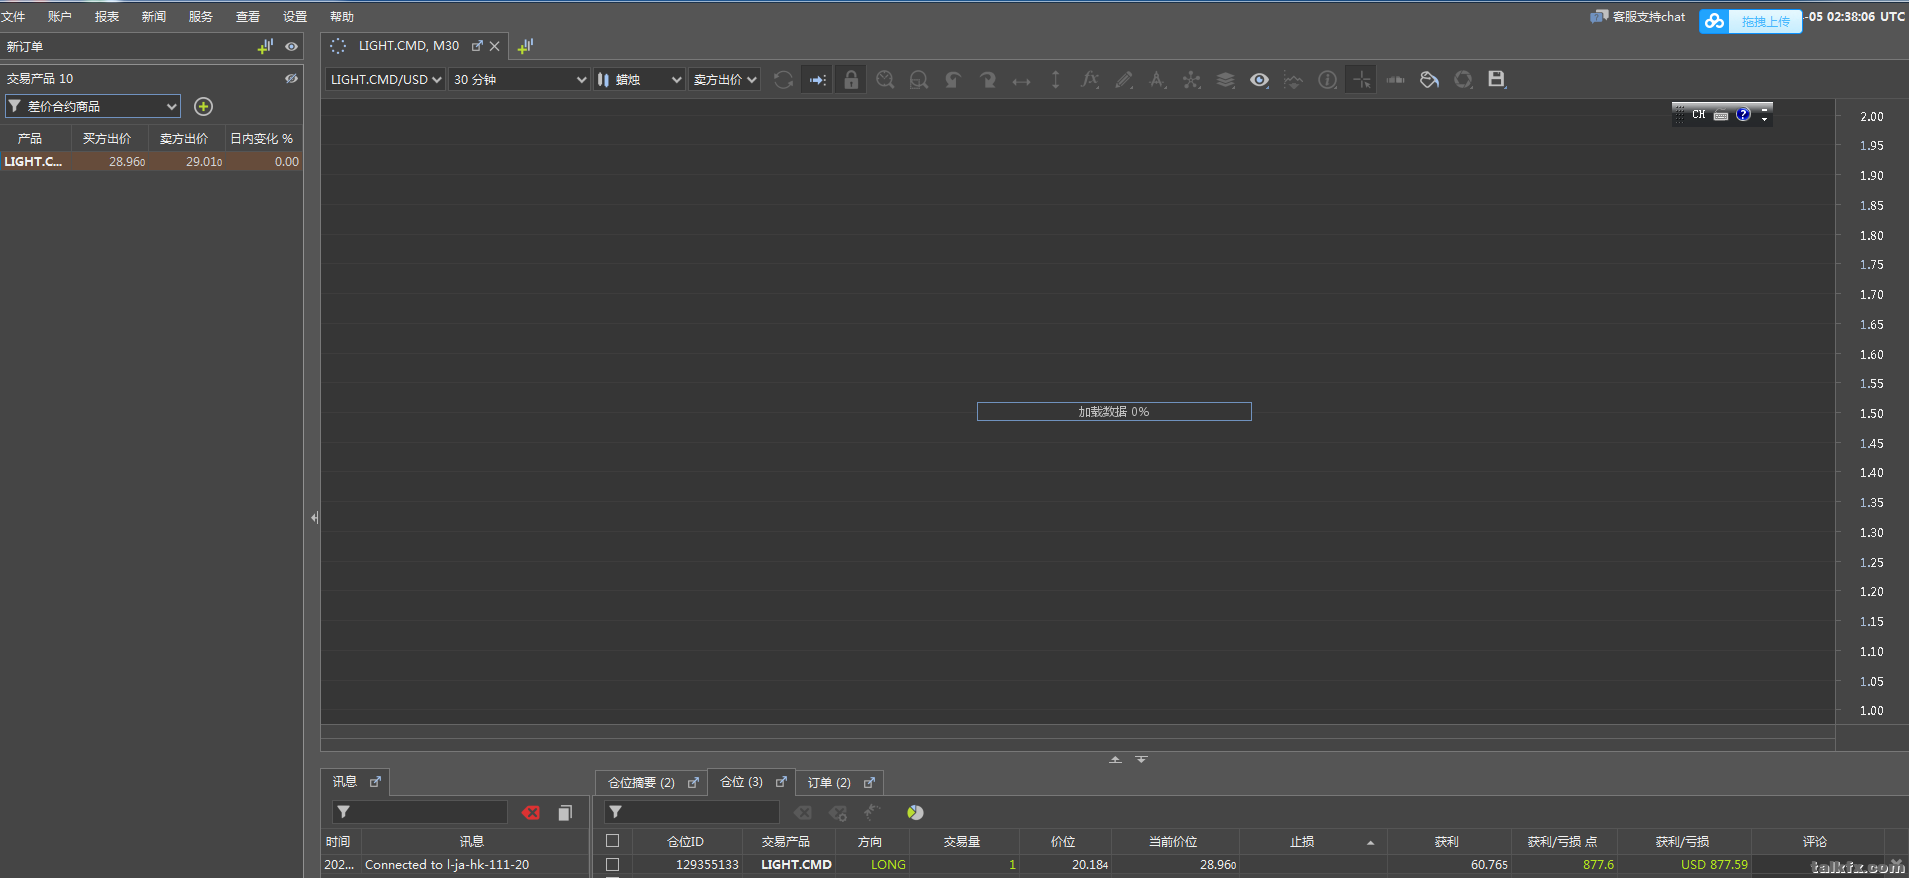The width and height of the screenshot is (1909, 878).
Task: Sort by the 止损 column arrow
Action: (x=1370, y=843)
